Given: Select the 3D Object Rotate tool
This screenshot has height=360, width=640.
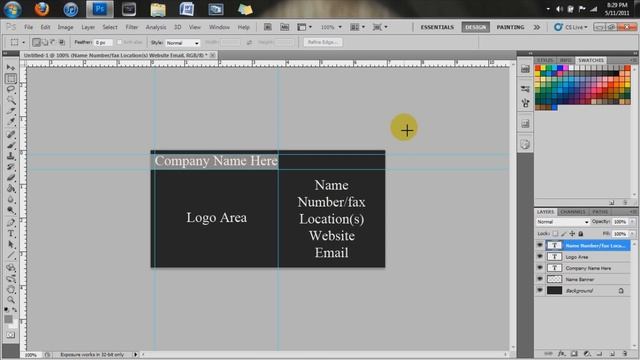Looking at the screenshot, I should (11, 268).
